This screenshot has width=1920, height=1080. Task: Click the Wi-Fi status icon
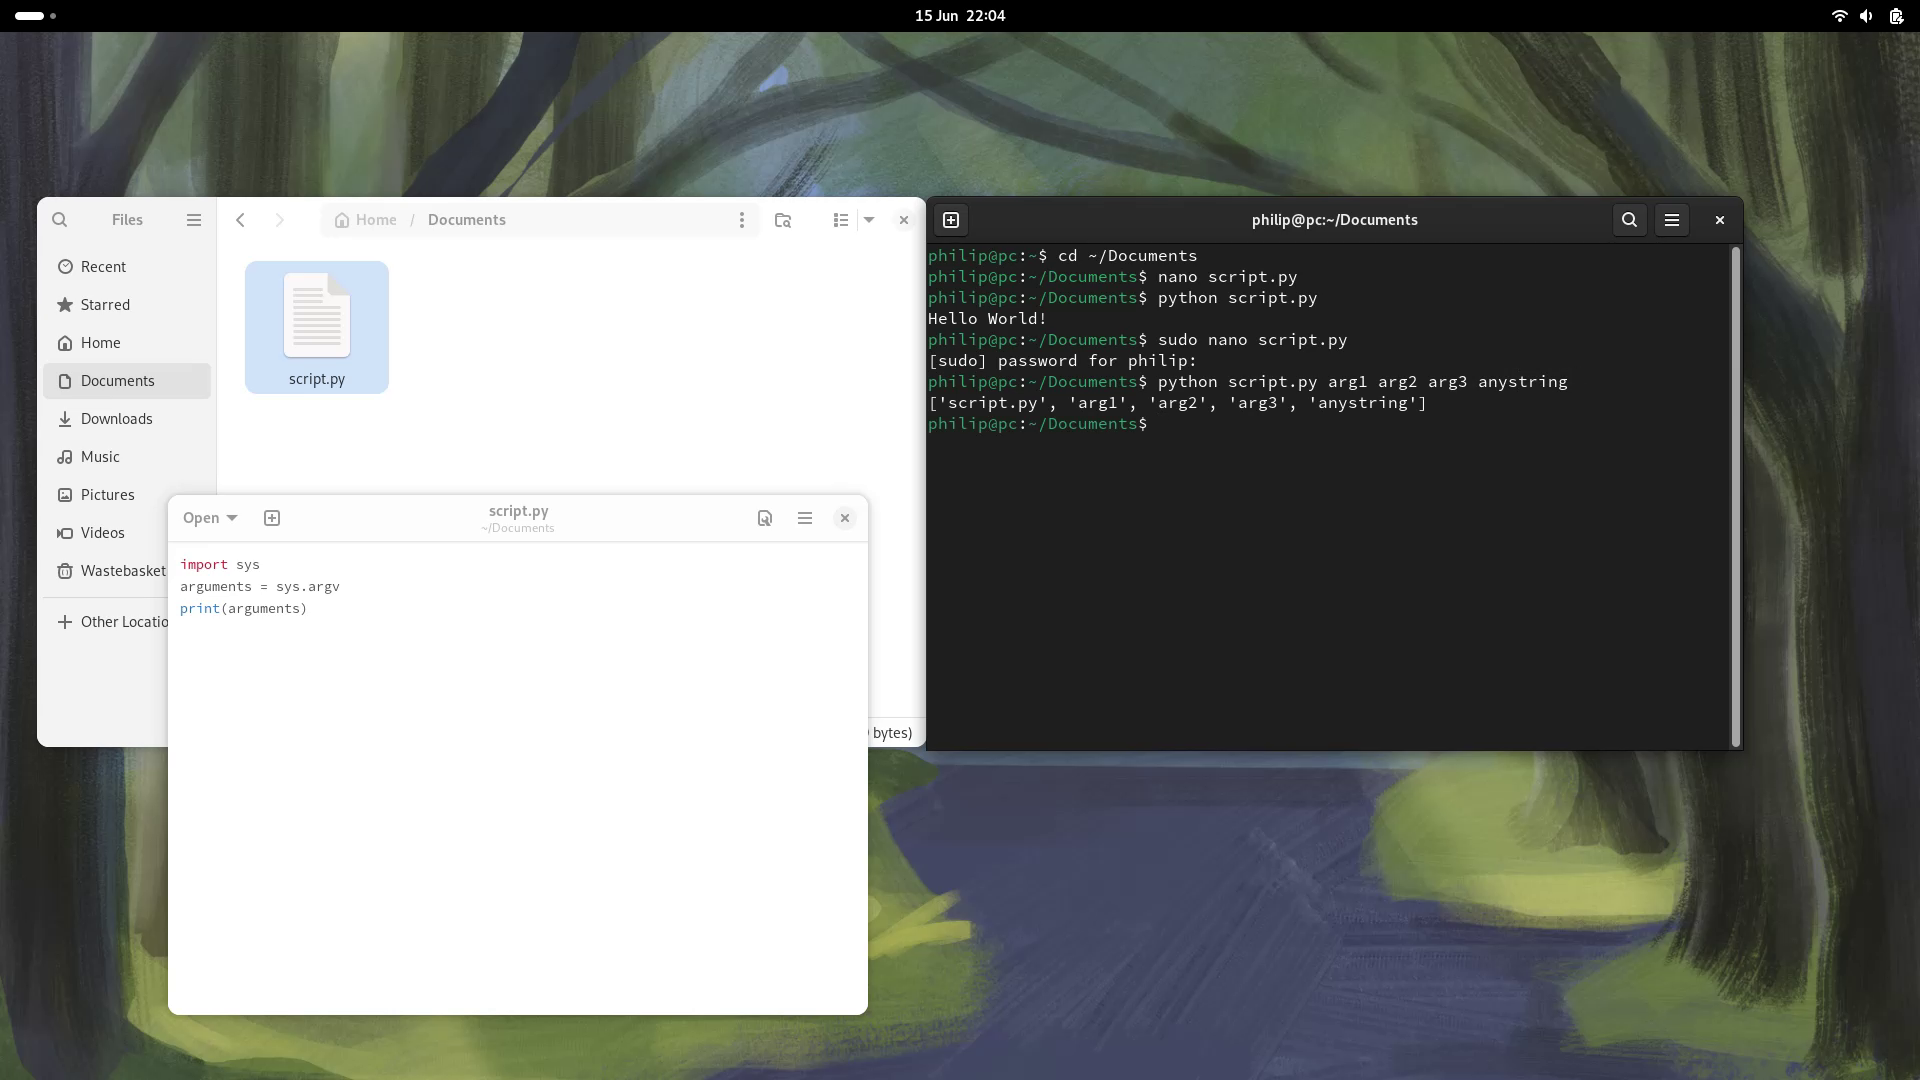(x=1839, y=16)
